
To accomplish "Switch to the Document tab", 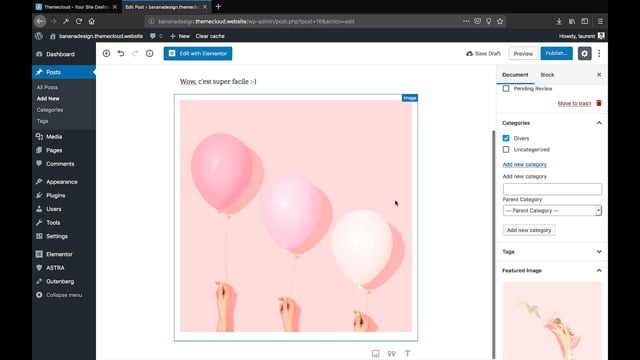I will click(515, 75).
